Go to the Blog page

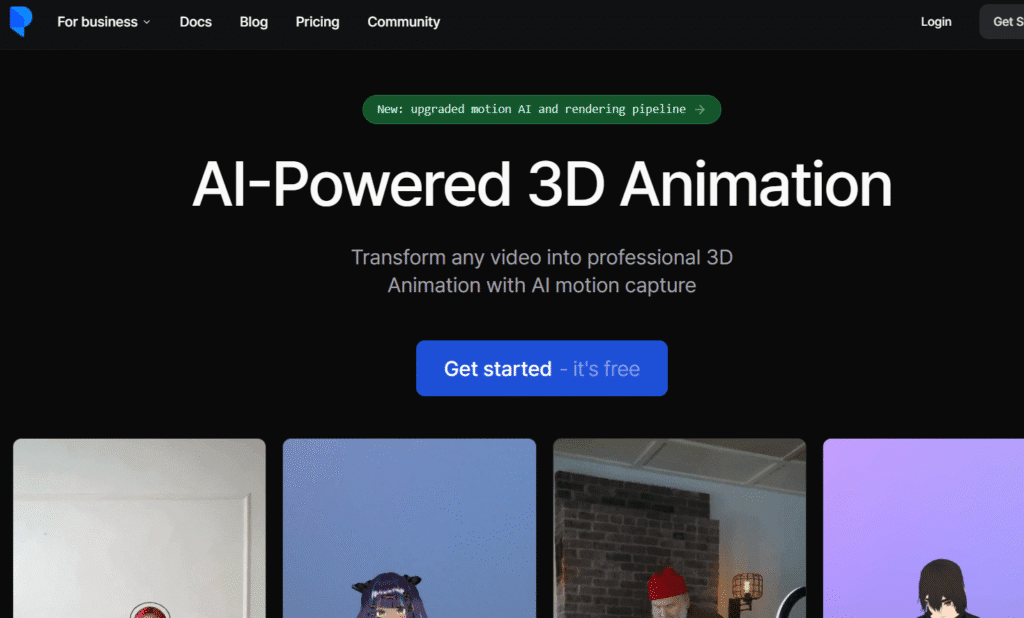click(254, 22)
